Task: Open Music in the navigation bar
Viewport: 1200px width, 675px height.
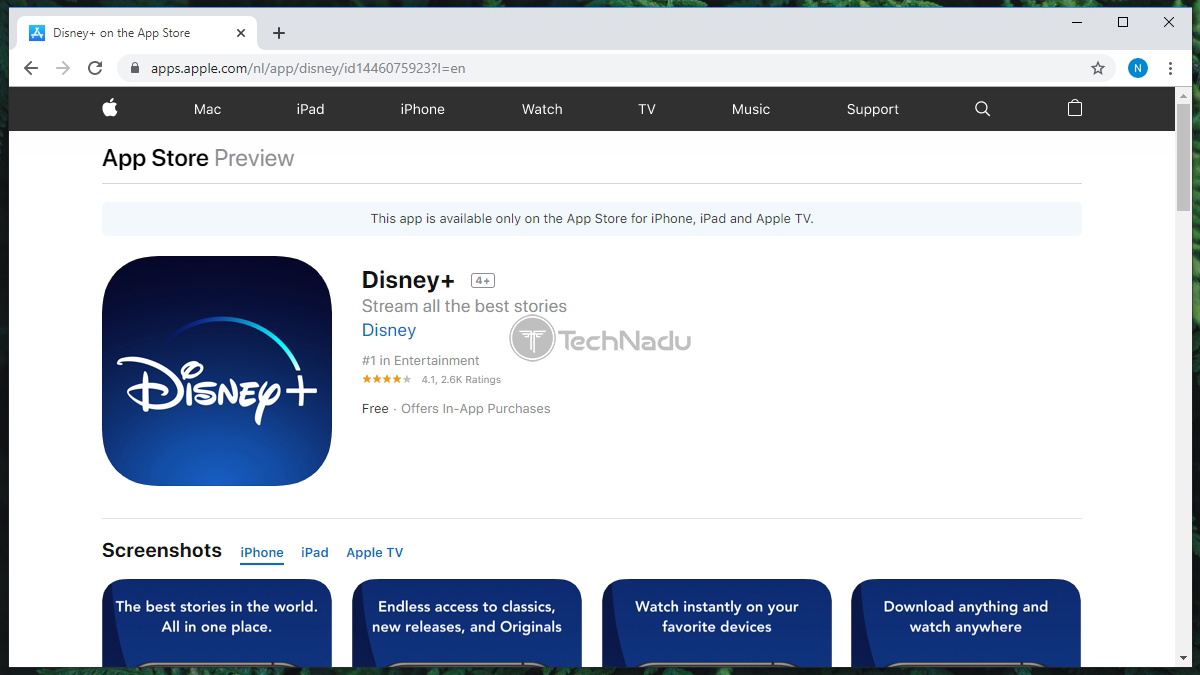Action: [x=751, y=109]
